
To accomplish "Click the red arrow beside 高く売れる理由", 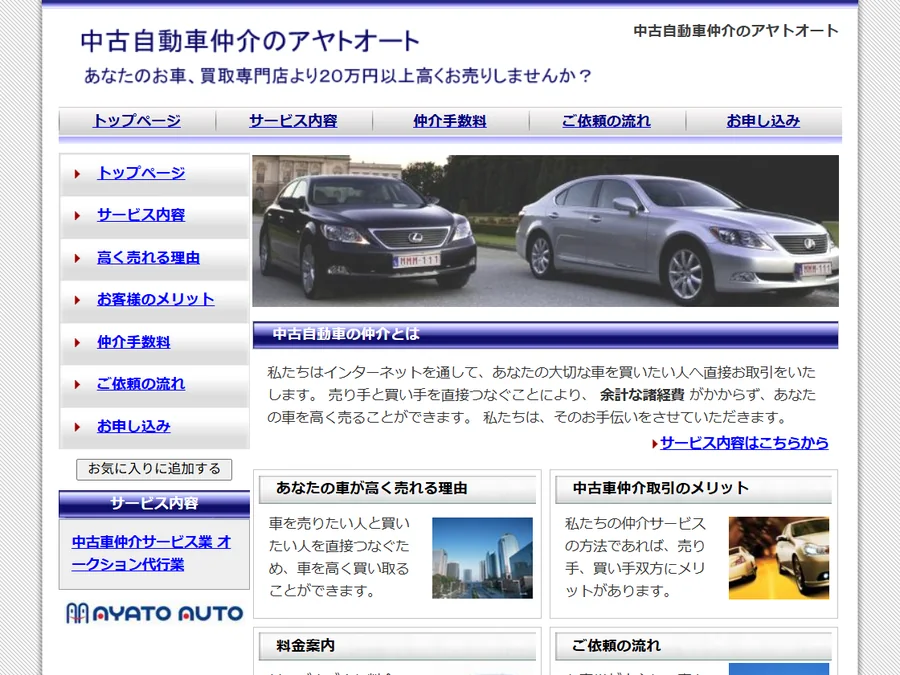I will pos(77,258).
